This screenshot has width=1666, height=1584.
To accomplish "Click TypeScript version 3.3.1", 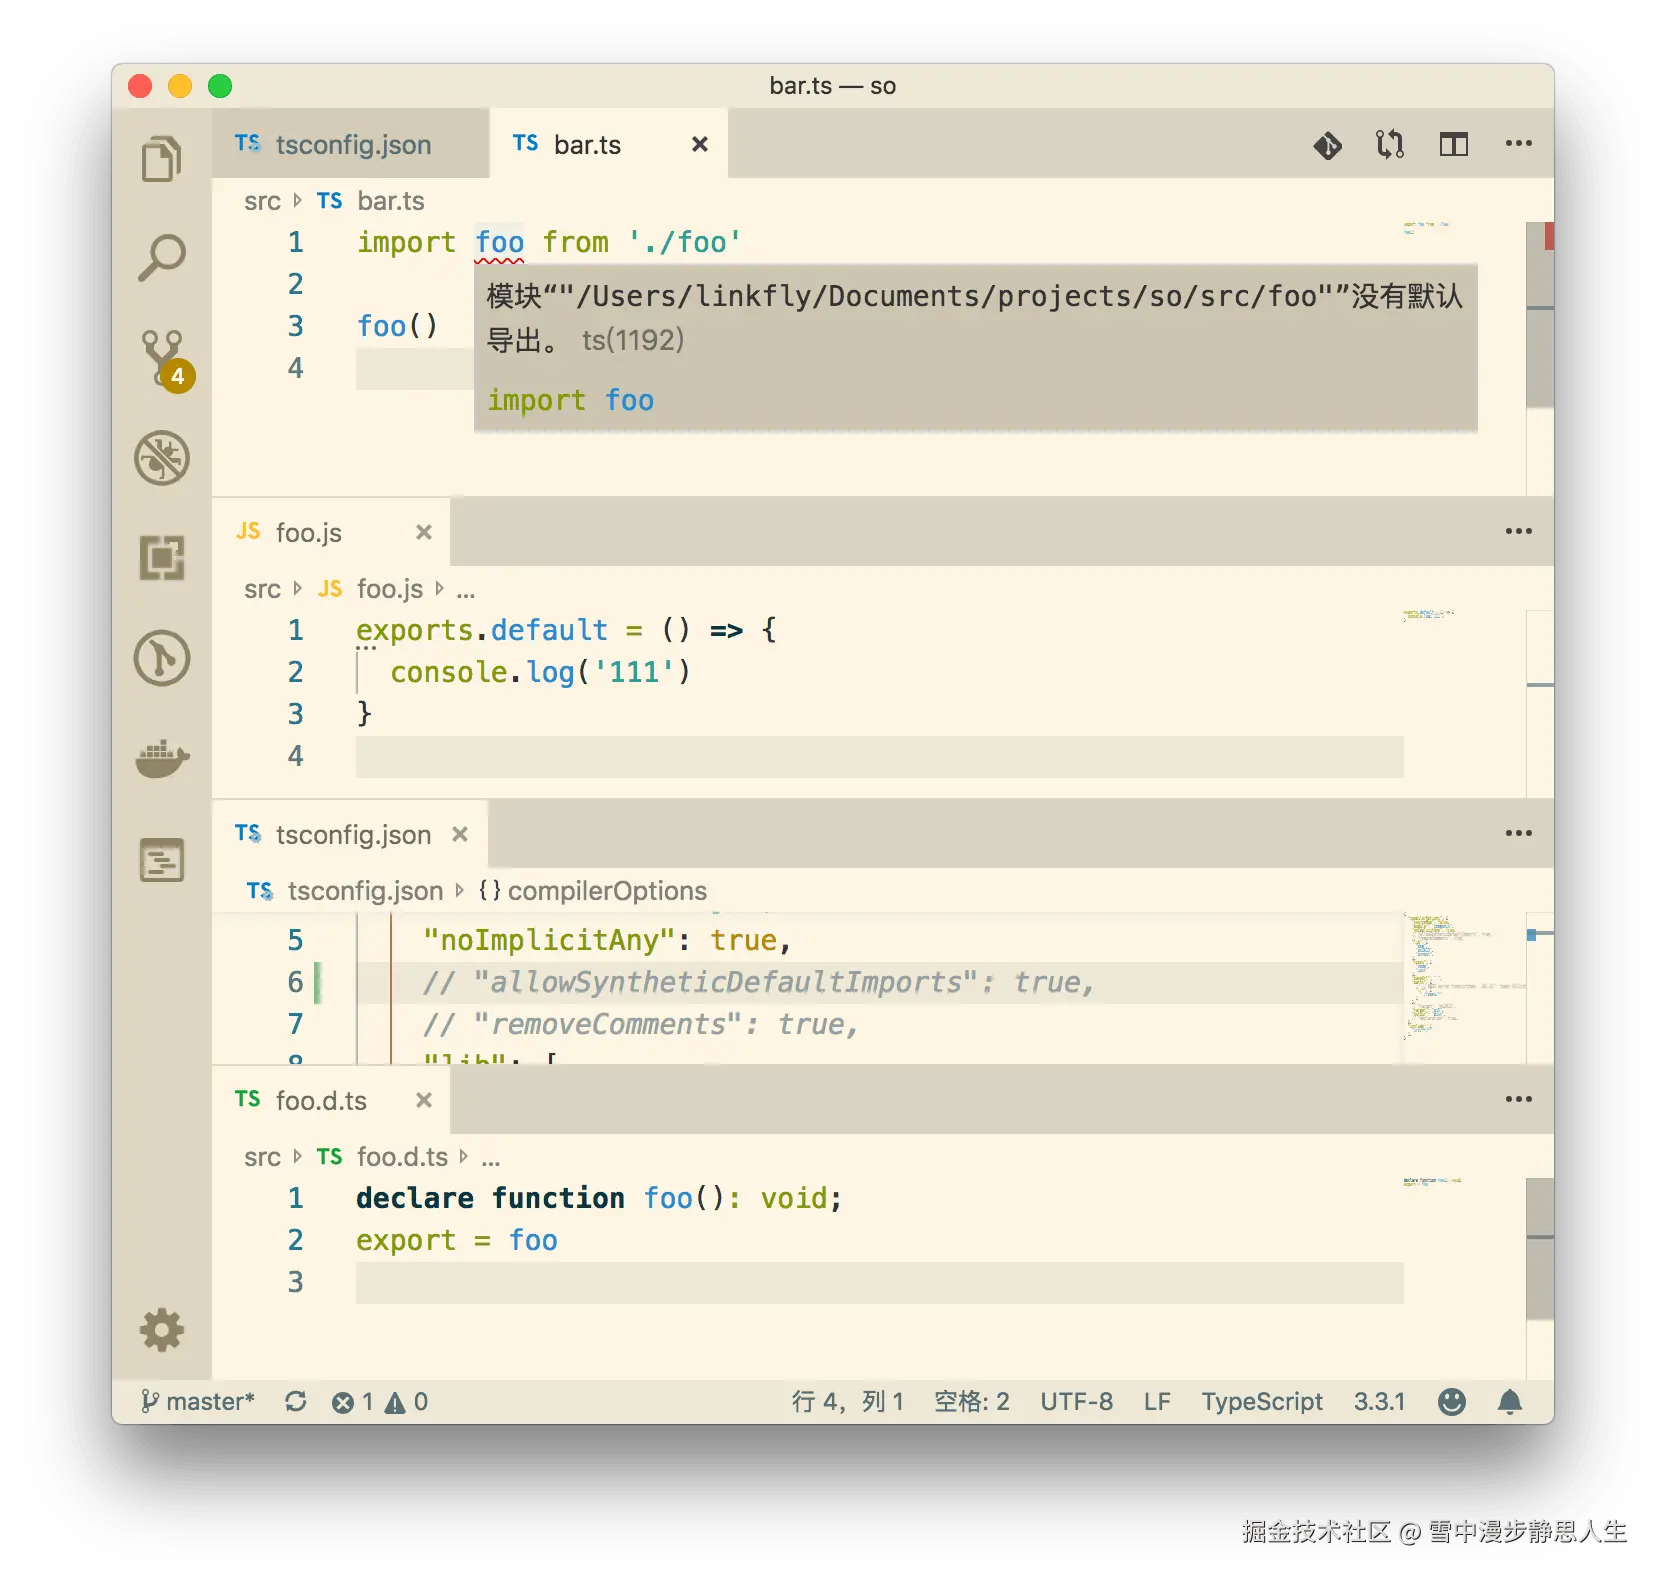I will [1379, 1402].
